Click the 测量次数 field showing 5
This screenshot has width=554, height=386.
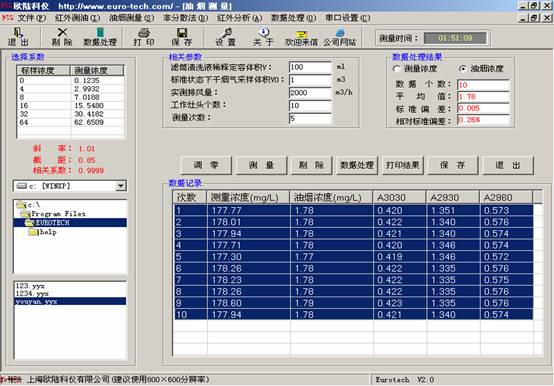[x=310, y=118]
